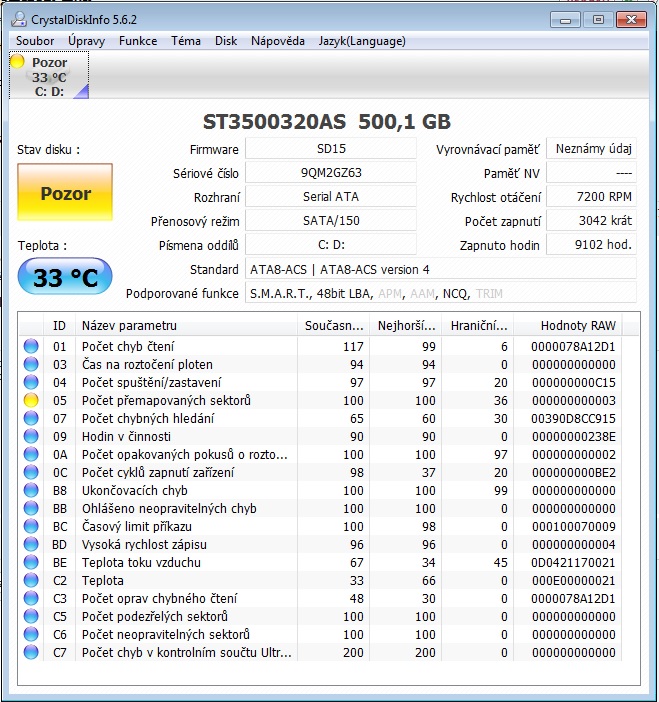
Task: Click the blue status icon for row BE
Action: 31,562
